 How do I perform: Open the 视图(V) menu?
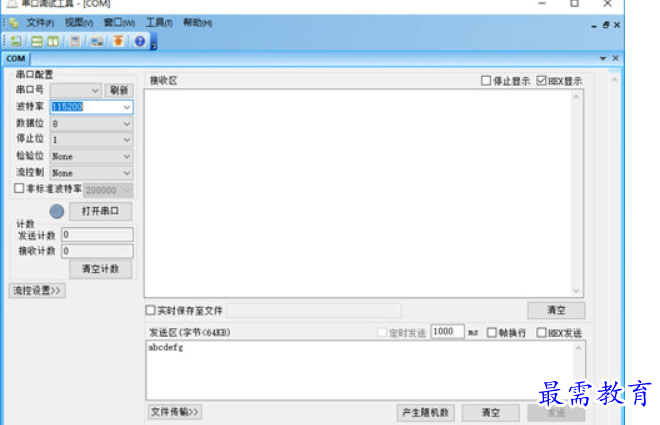tap(79, 23)
